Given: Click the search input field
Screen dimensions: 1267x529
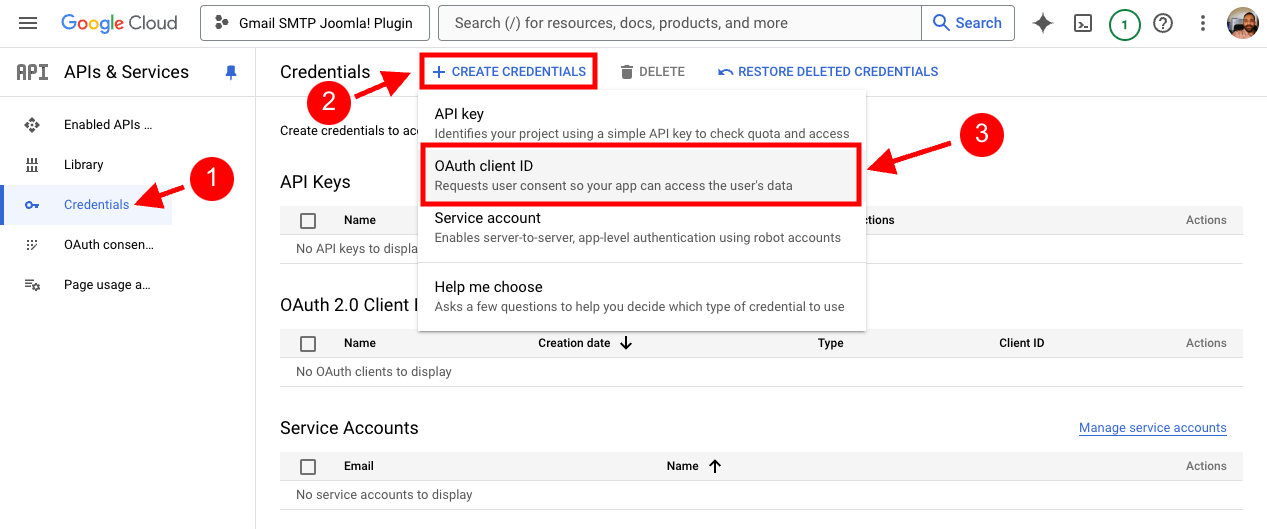Looking at the screenshot, I should (x=680, y=23).
